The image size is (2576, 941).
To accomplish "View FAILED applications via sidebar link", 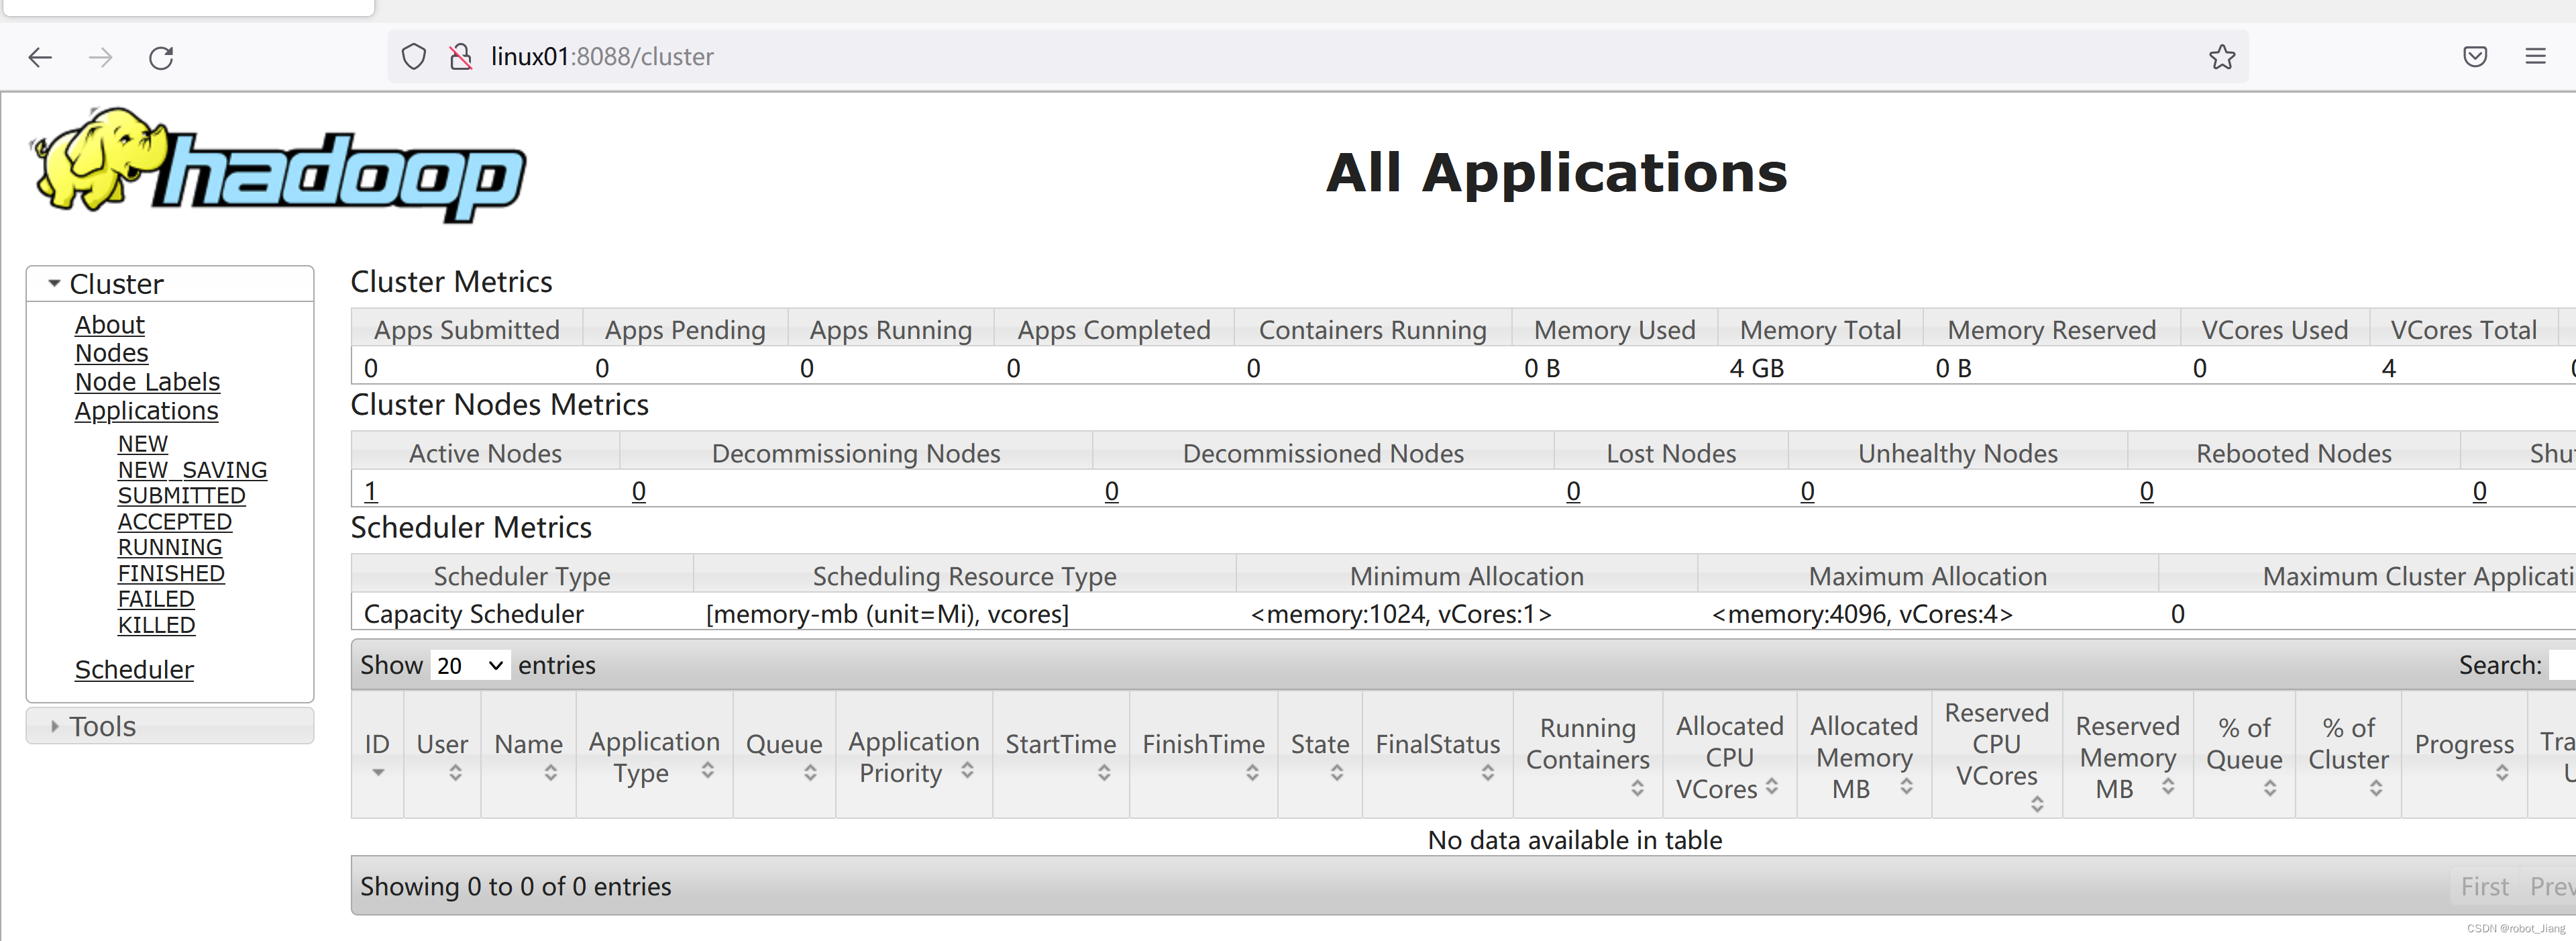I will click(156, 598).
